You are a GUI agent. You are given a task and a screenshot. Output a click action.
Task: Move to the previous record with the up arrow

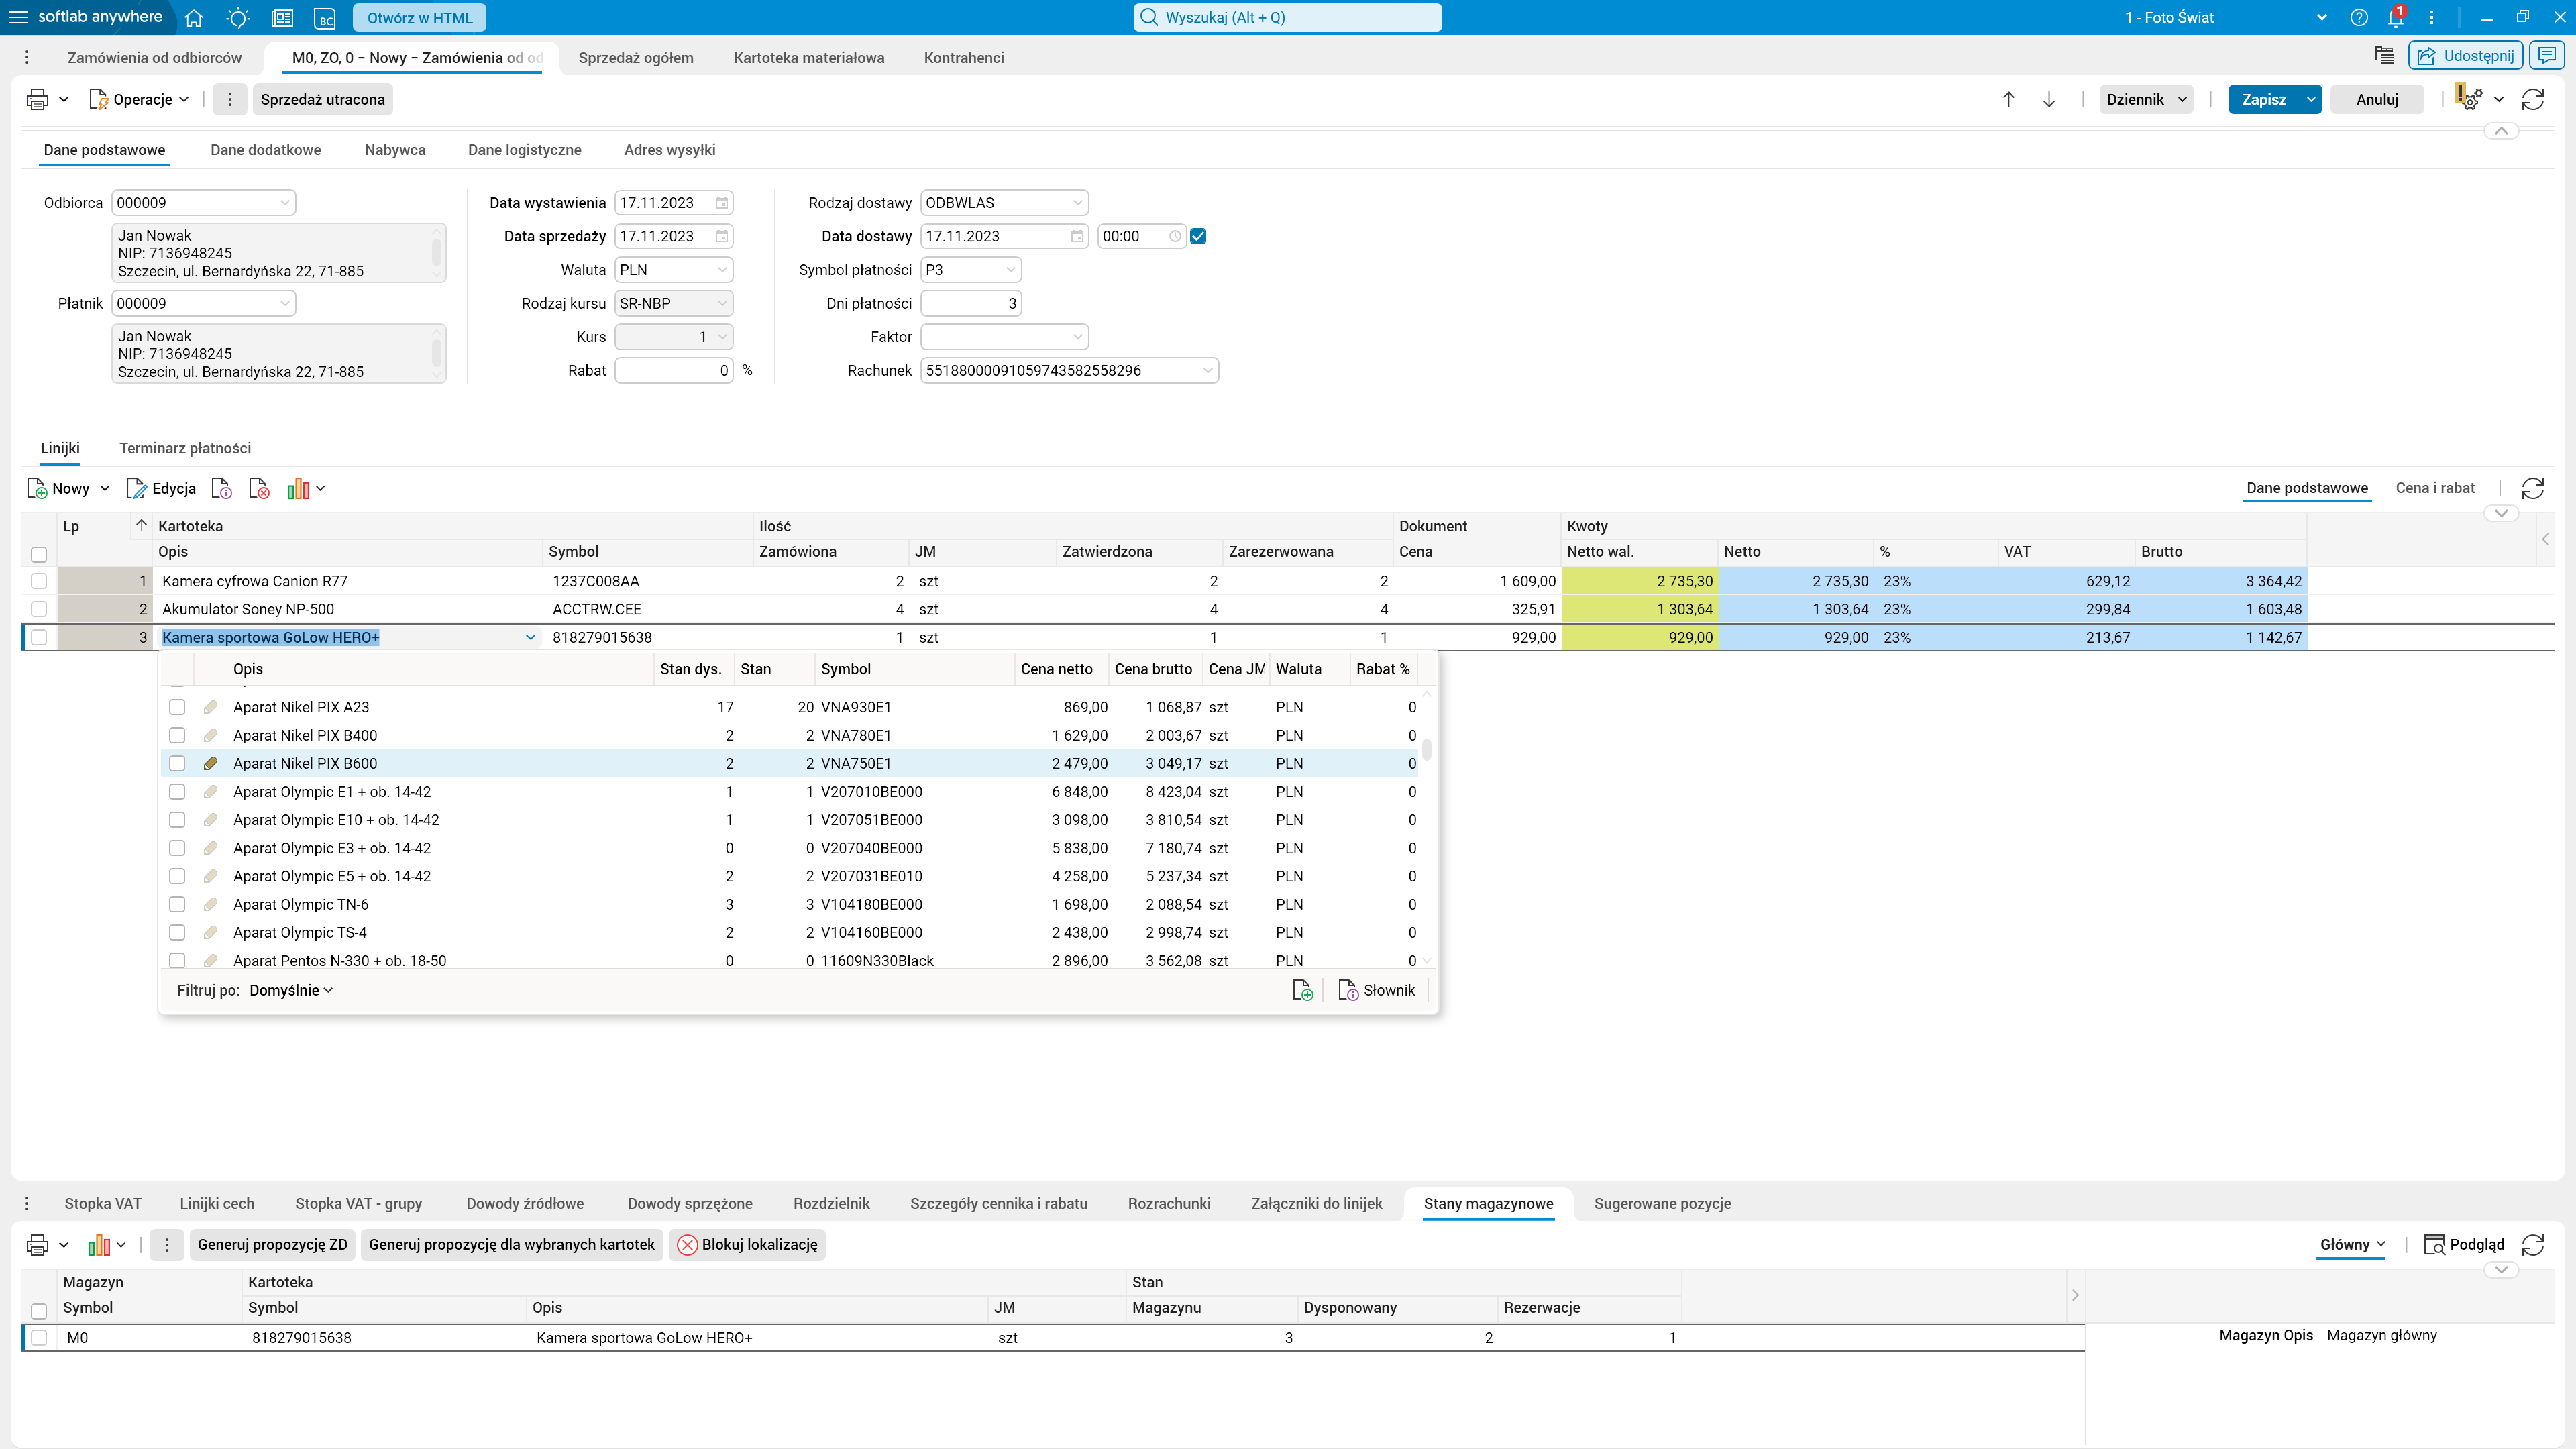pos(2008,99)
